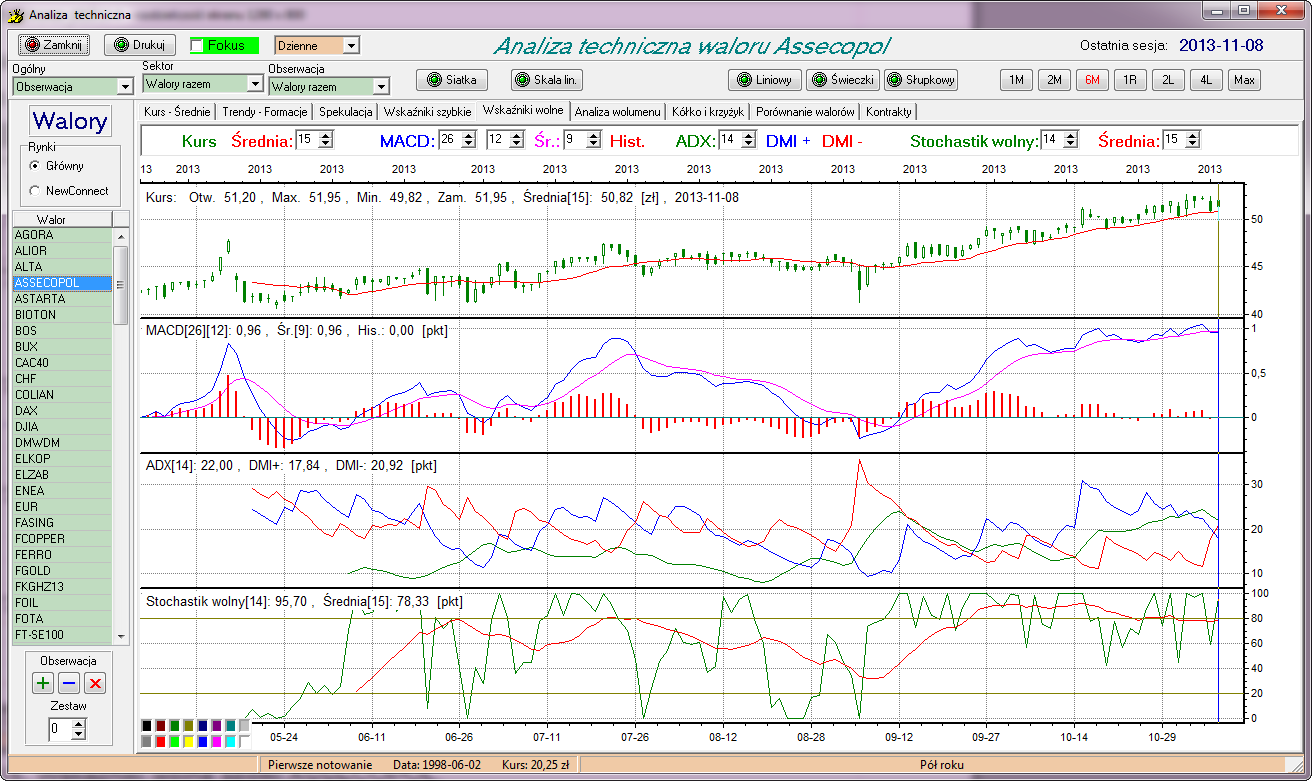Set range to 1M

pos(1015,80)
